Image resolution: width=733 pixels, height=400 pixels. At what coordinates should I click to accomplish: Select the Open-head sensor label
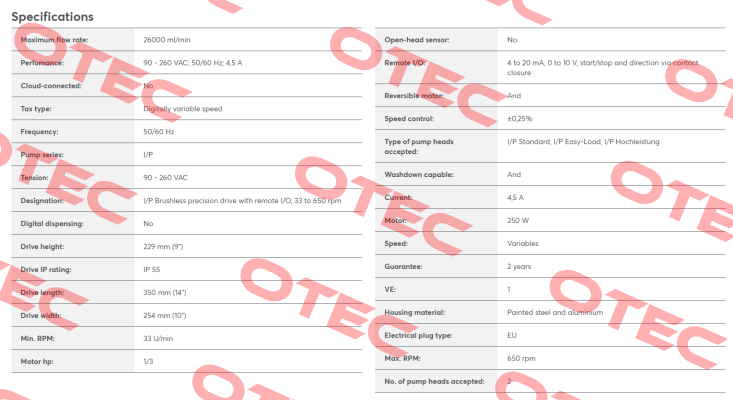click(417, 40)
